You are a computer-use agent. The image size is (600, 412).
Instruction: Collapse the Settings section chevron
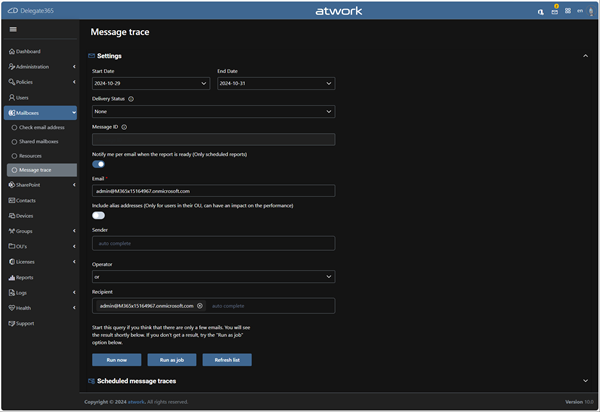[585, 56]
